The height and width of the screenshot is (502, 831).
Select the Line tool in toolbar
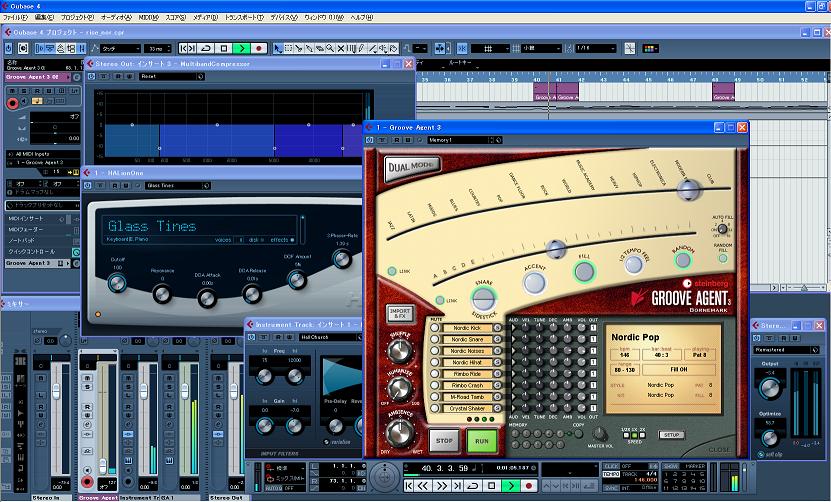pyautogui.click(x=373, y=48)
